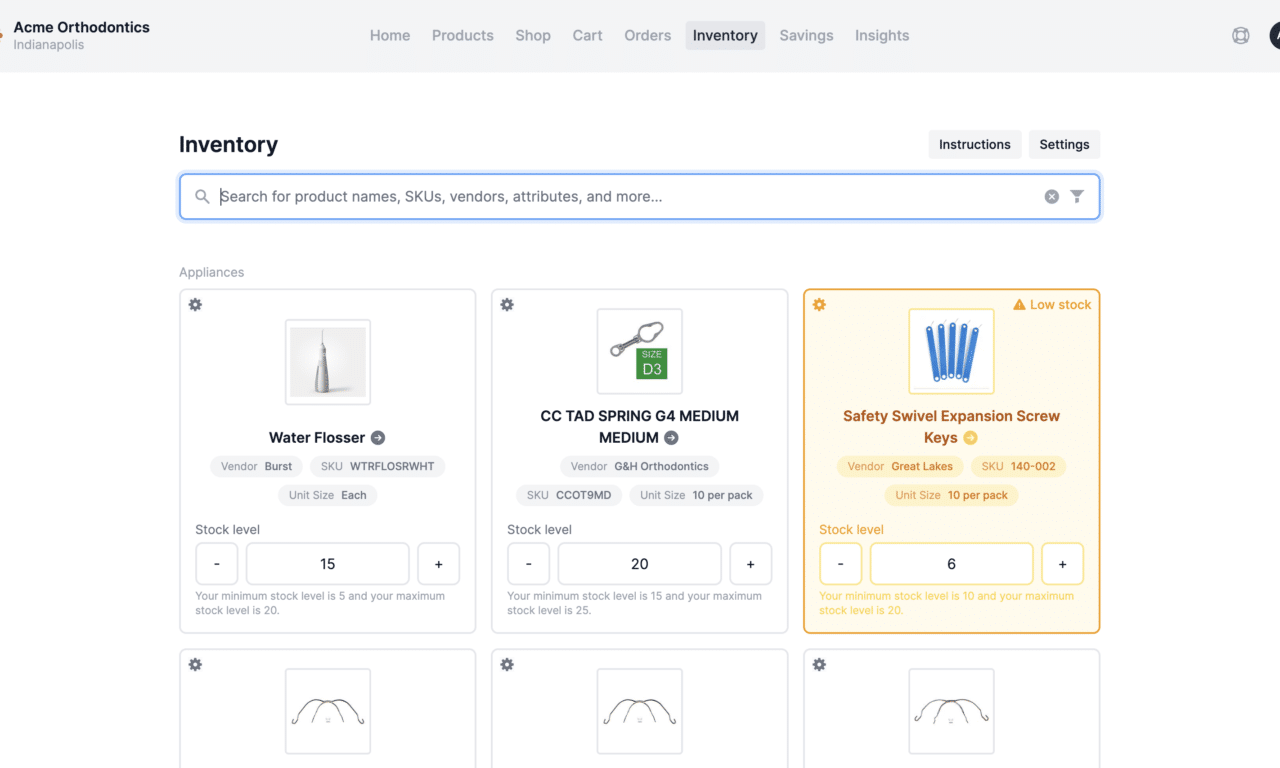Click the Low stock label
1280x768 pixels.
tap(1061, 305)
